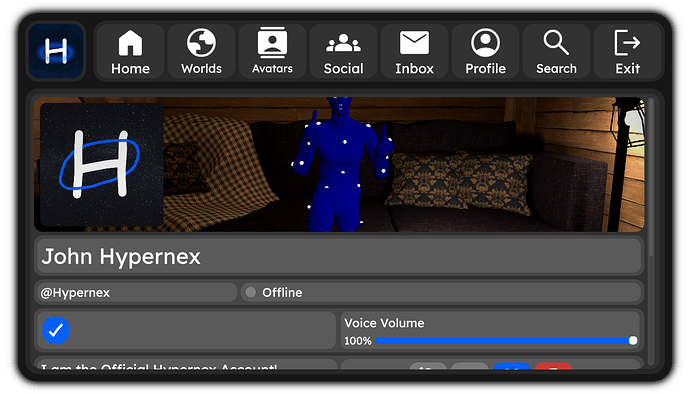Click the Offline status text
This screenshot has height=394, width=690.
coord(282,293)
